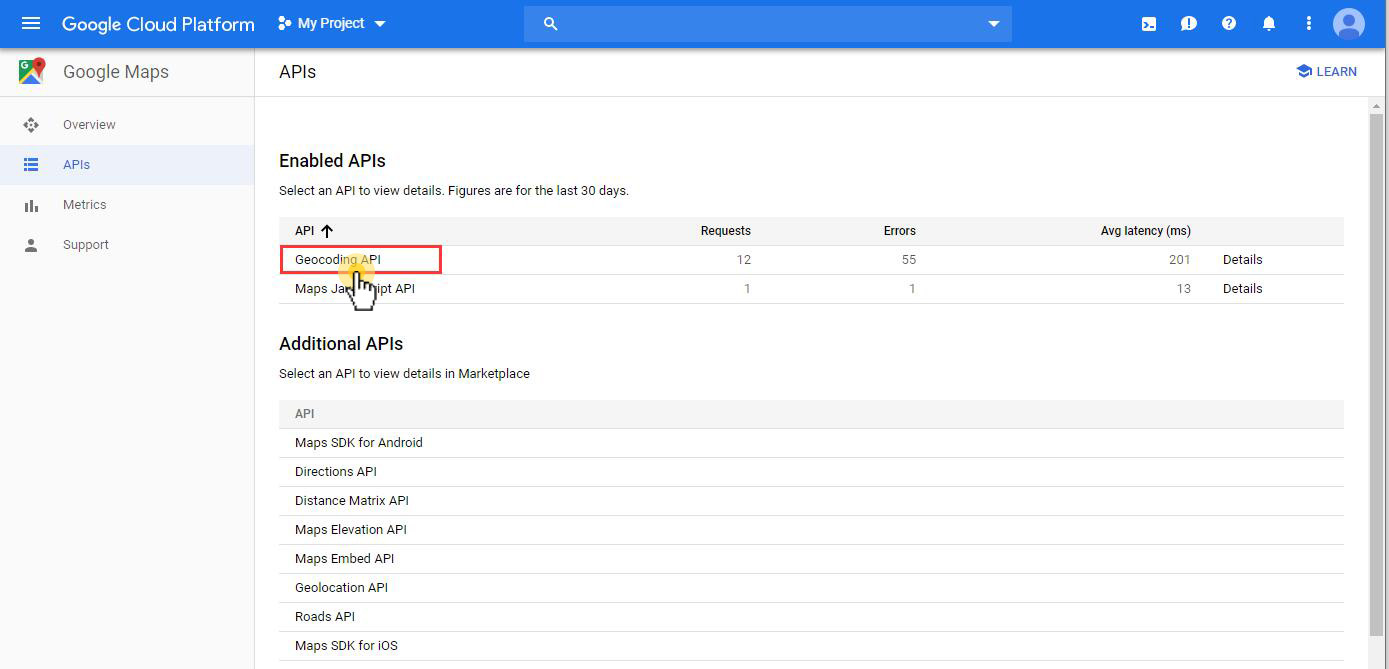The width and height of the screenshot is (1389, 669).
Task: Click Maps JavaScript latency value 13
Action: pyautogui.click(x=1183, y=289)
